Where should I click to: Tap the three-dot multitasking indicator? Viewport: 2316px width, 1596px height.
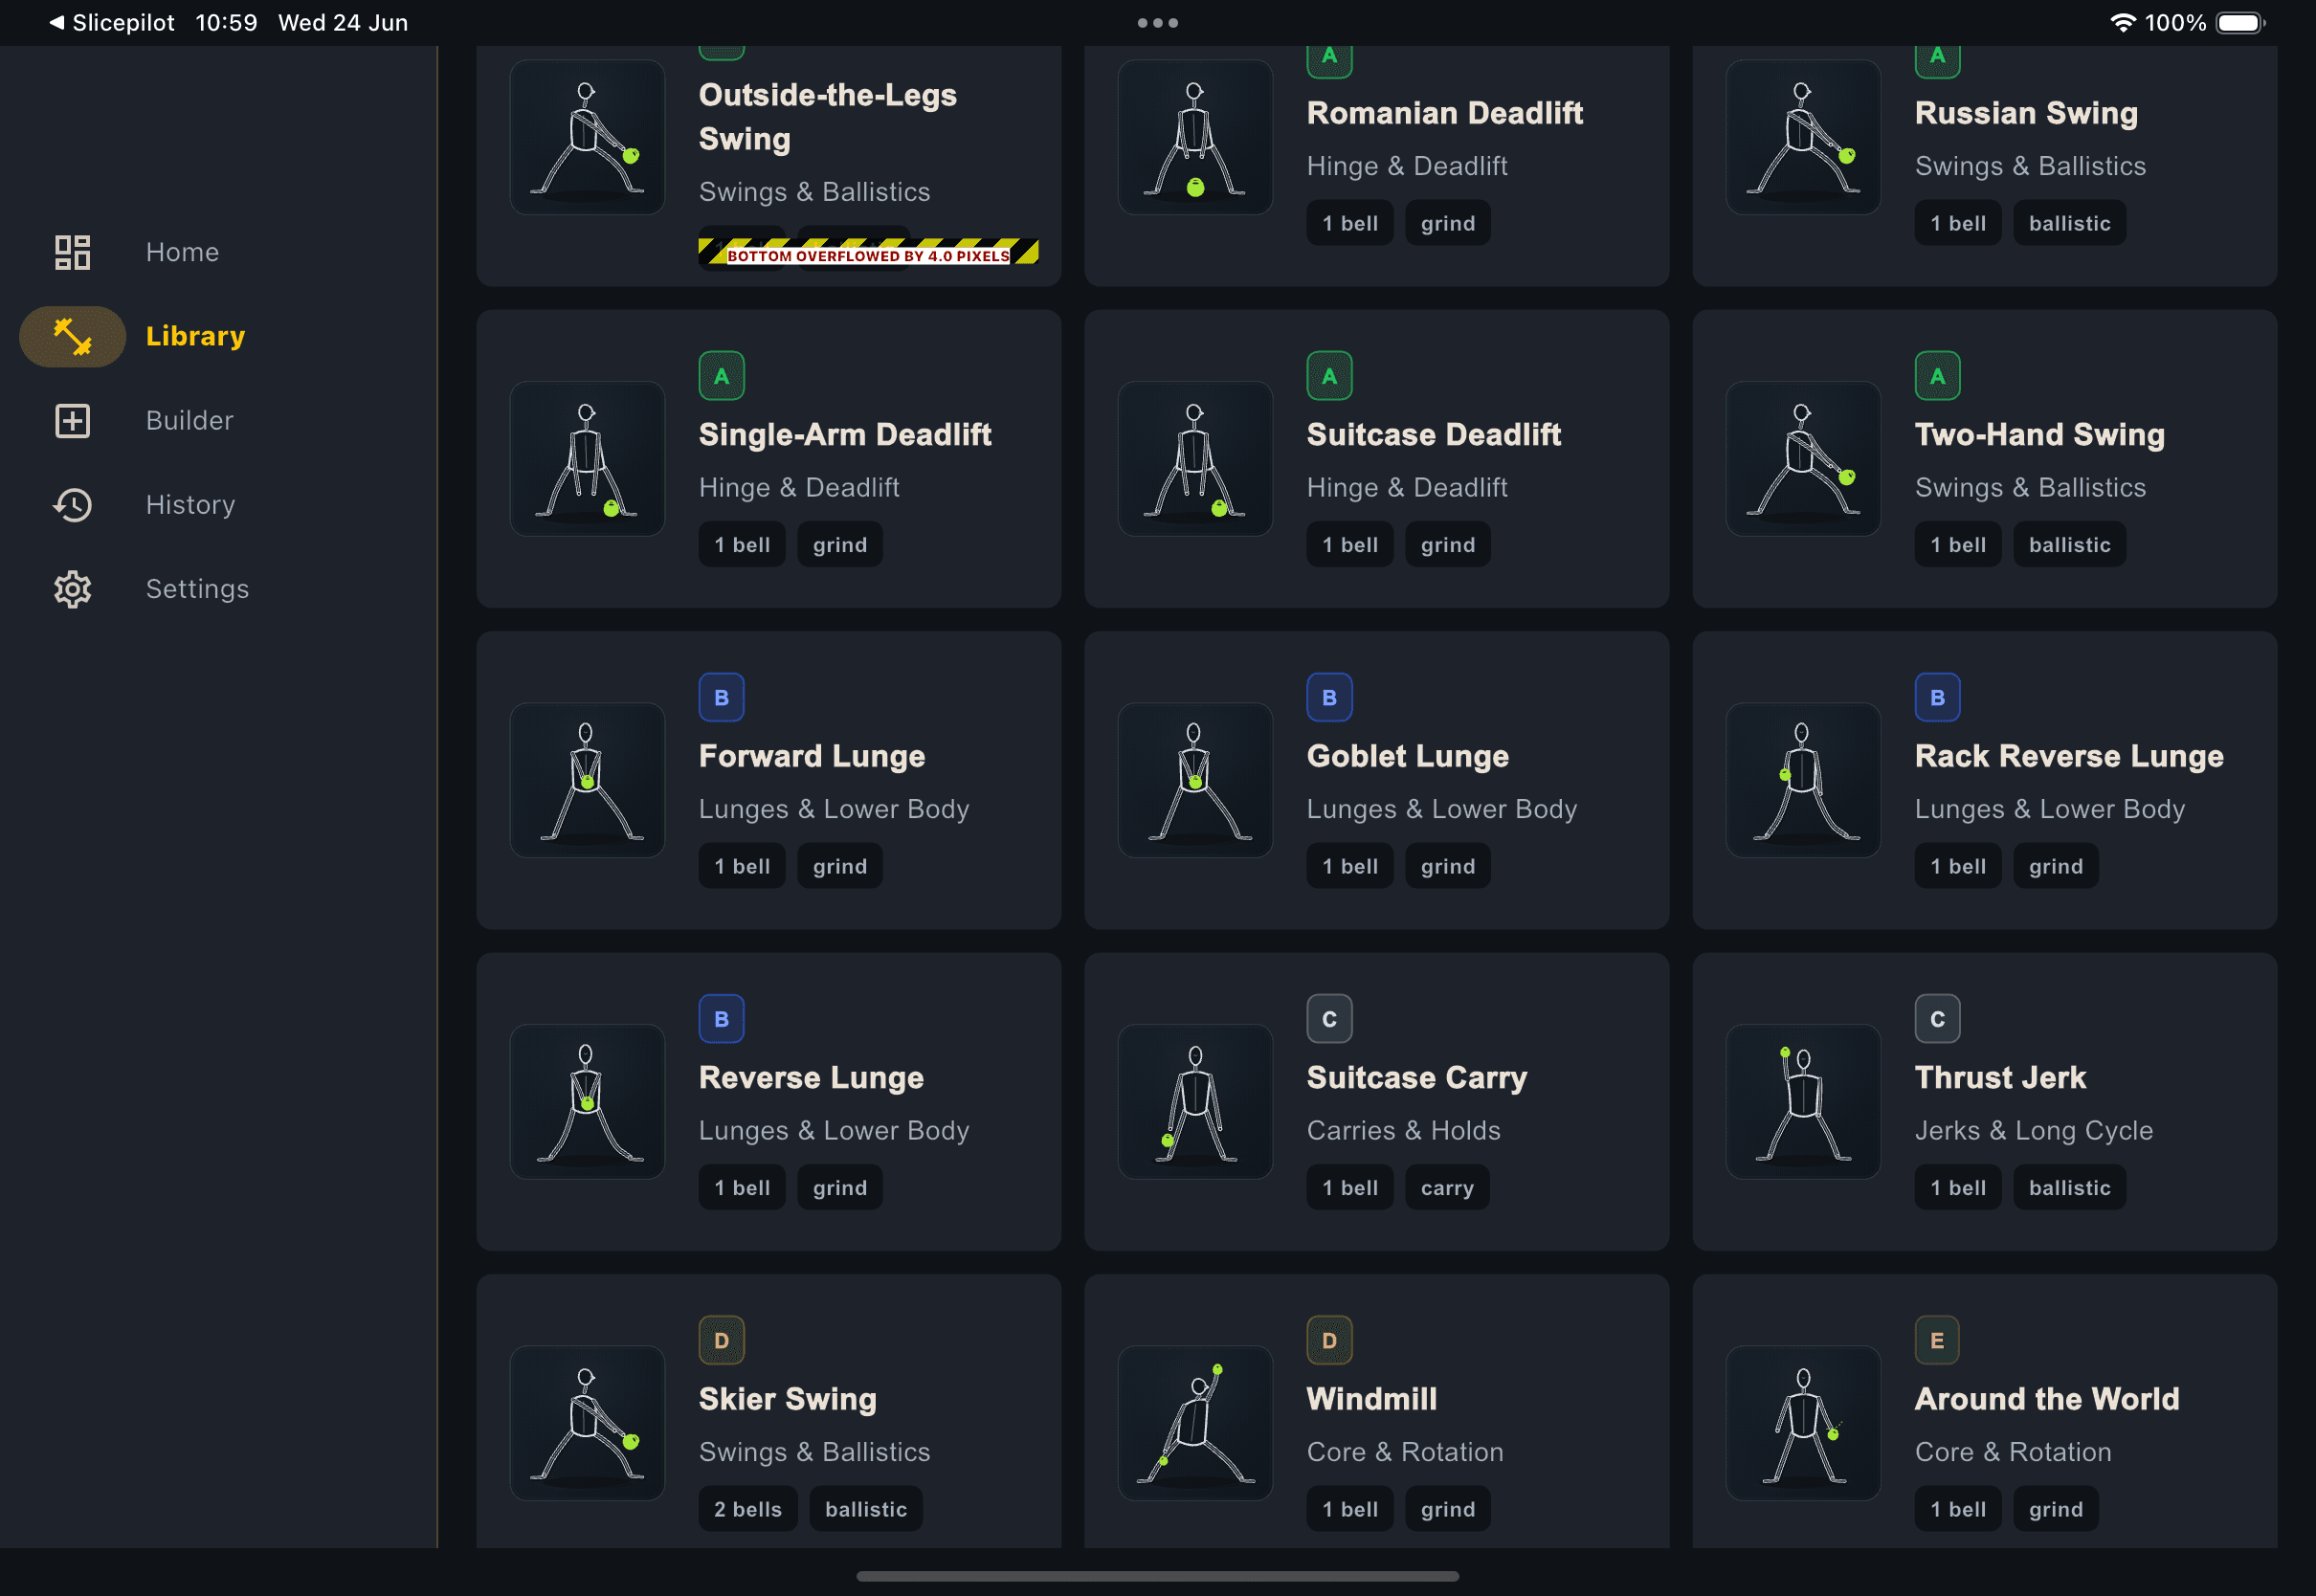click(x=1157, y=22)
